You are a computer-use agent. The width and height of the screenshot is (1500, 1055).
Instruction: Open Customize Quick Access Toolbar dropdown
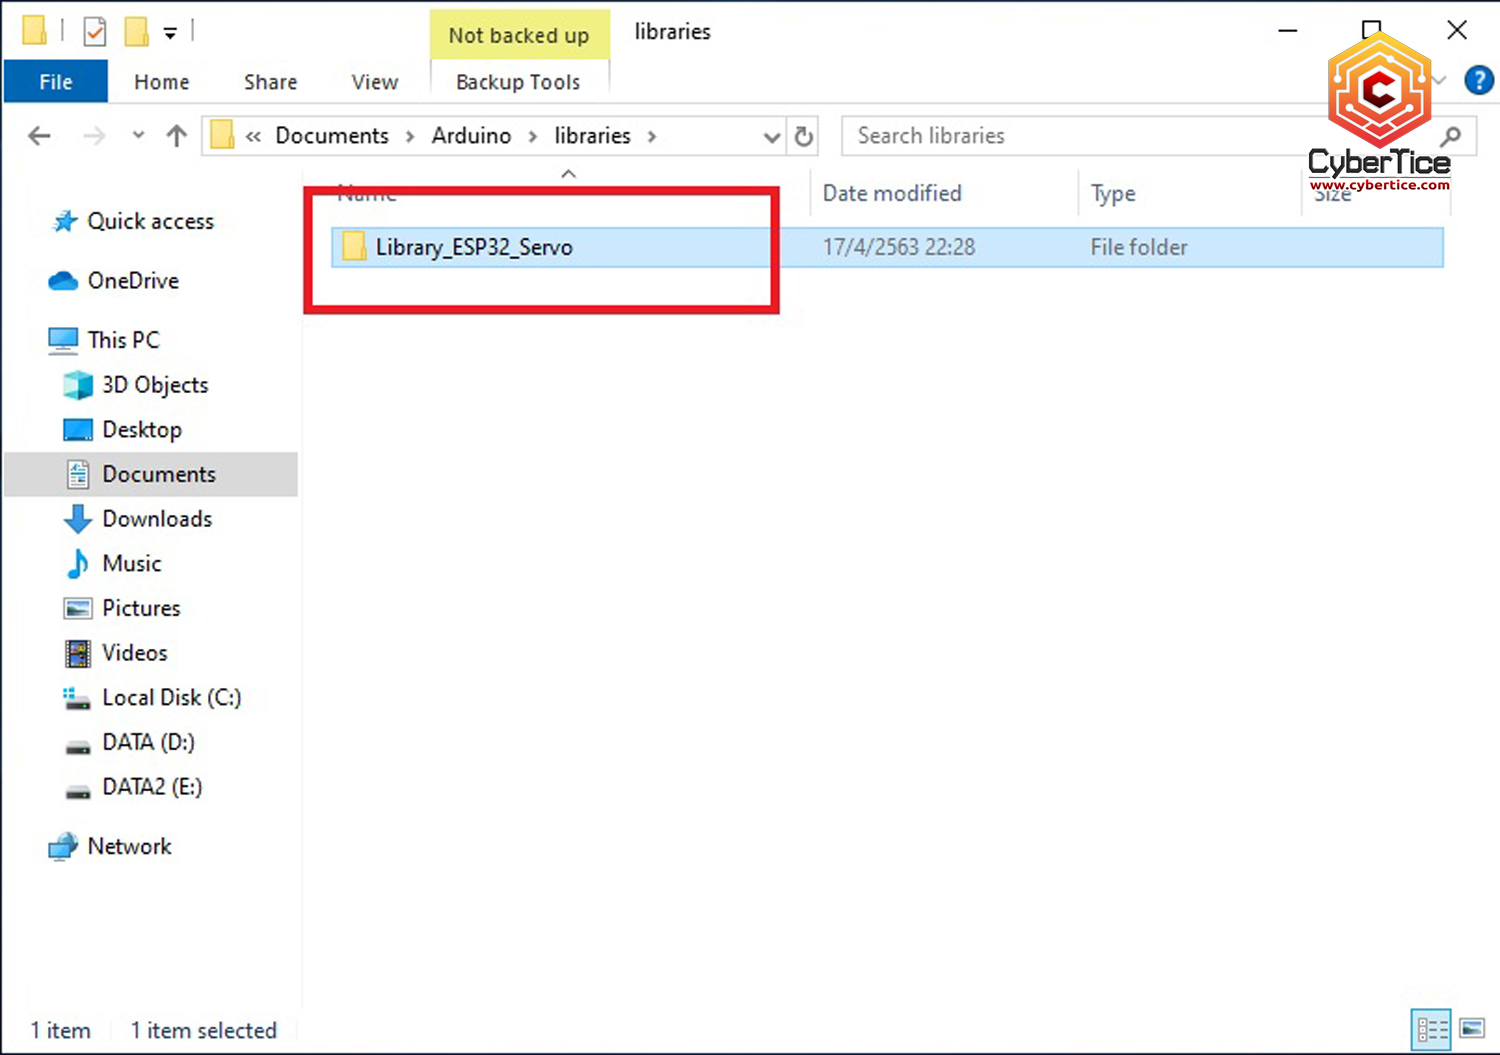[x=170, y=33]
